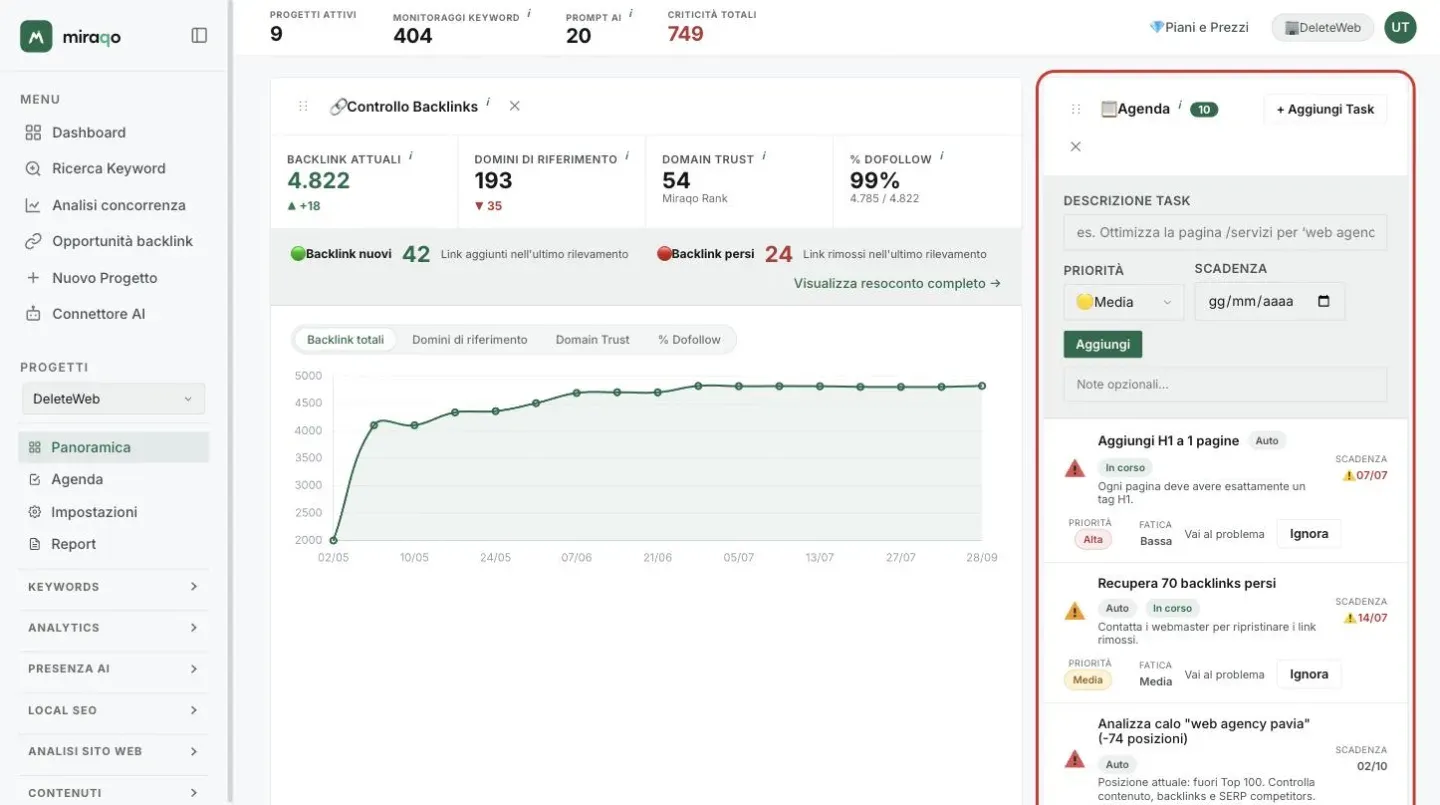Click the info icon next to Domain Trust
Viewport: 1440px width, 805px height.
pos(764,156)
